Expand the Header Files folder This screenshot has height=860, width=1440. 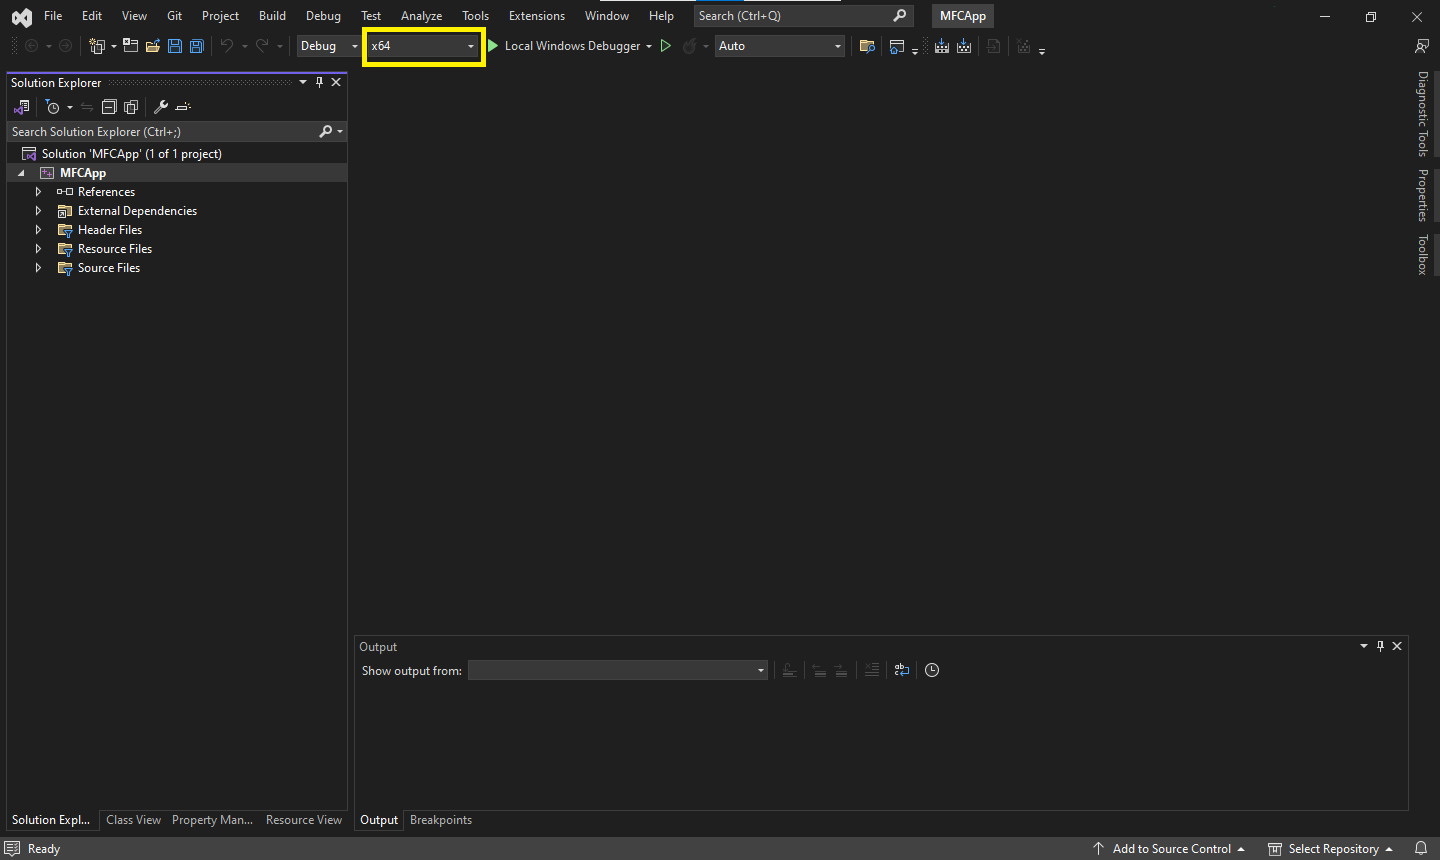38,230
